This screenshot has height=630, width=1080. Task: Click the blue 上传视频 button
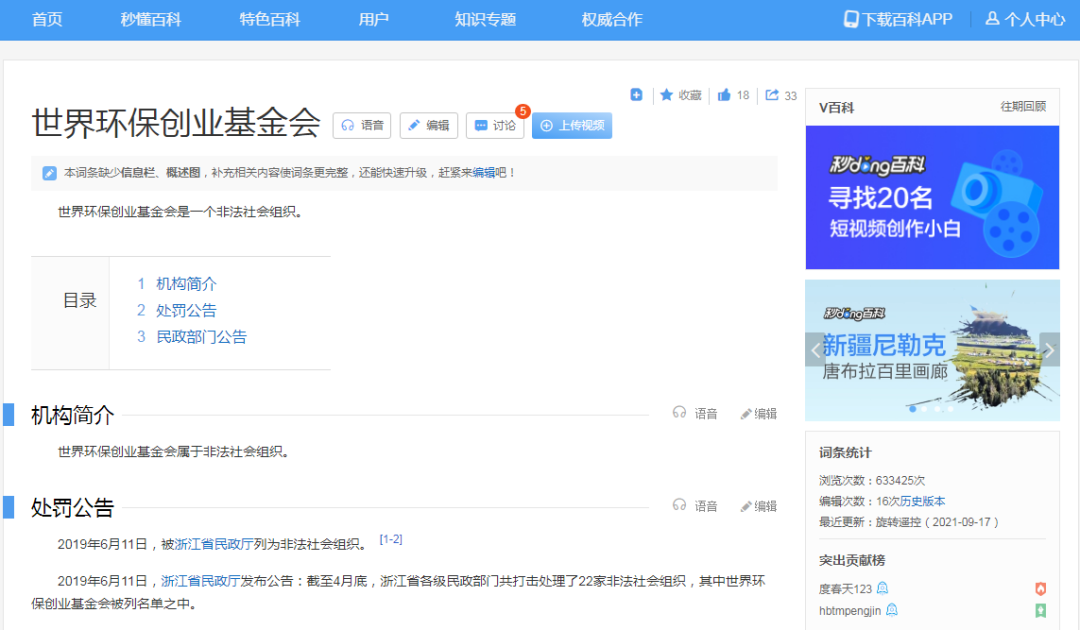572,125
